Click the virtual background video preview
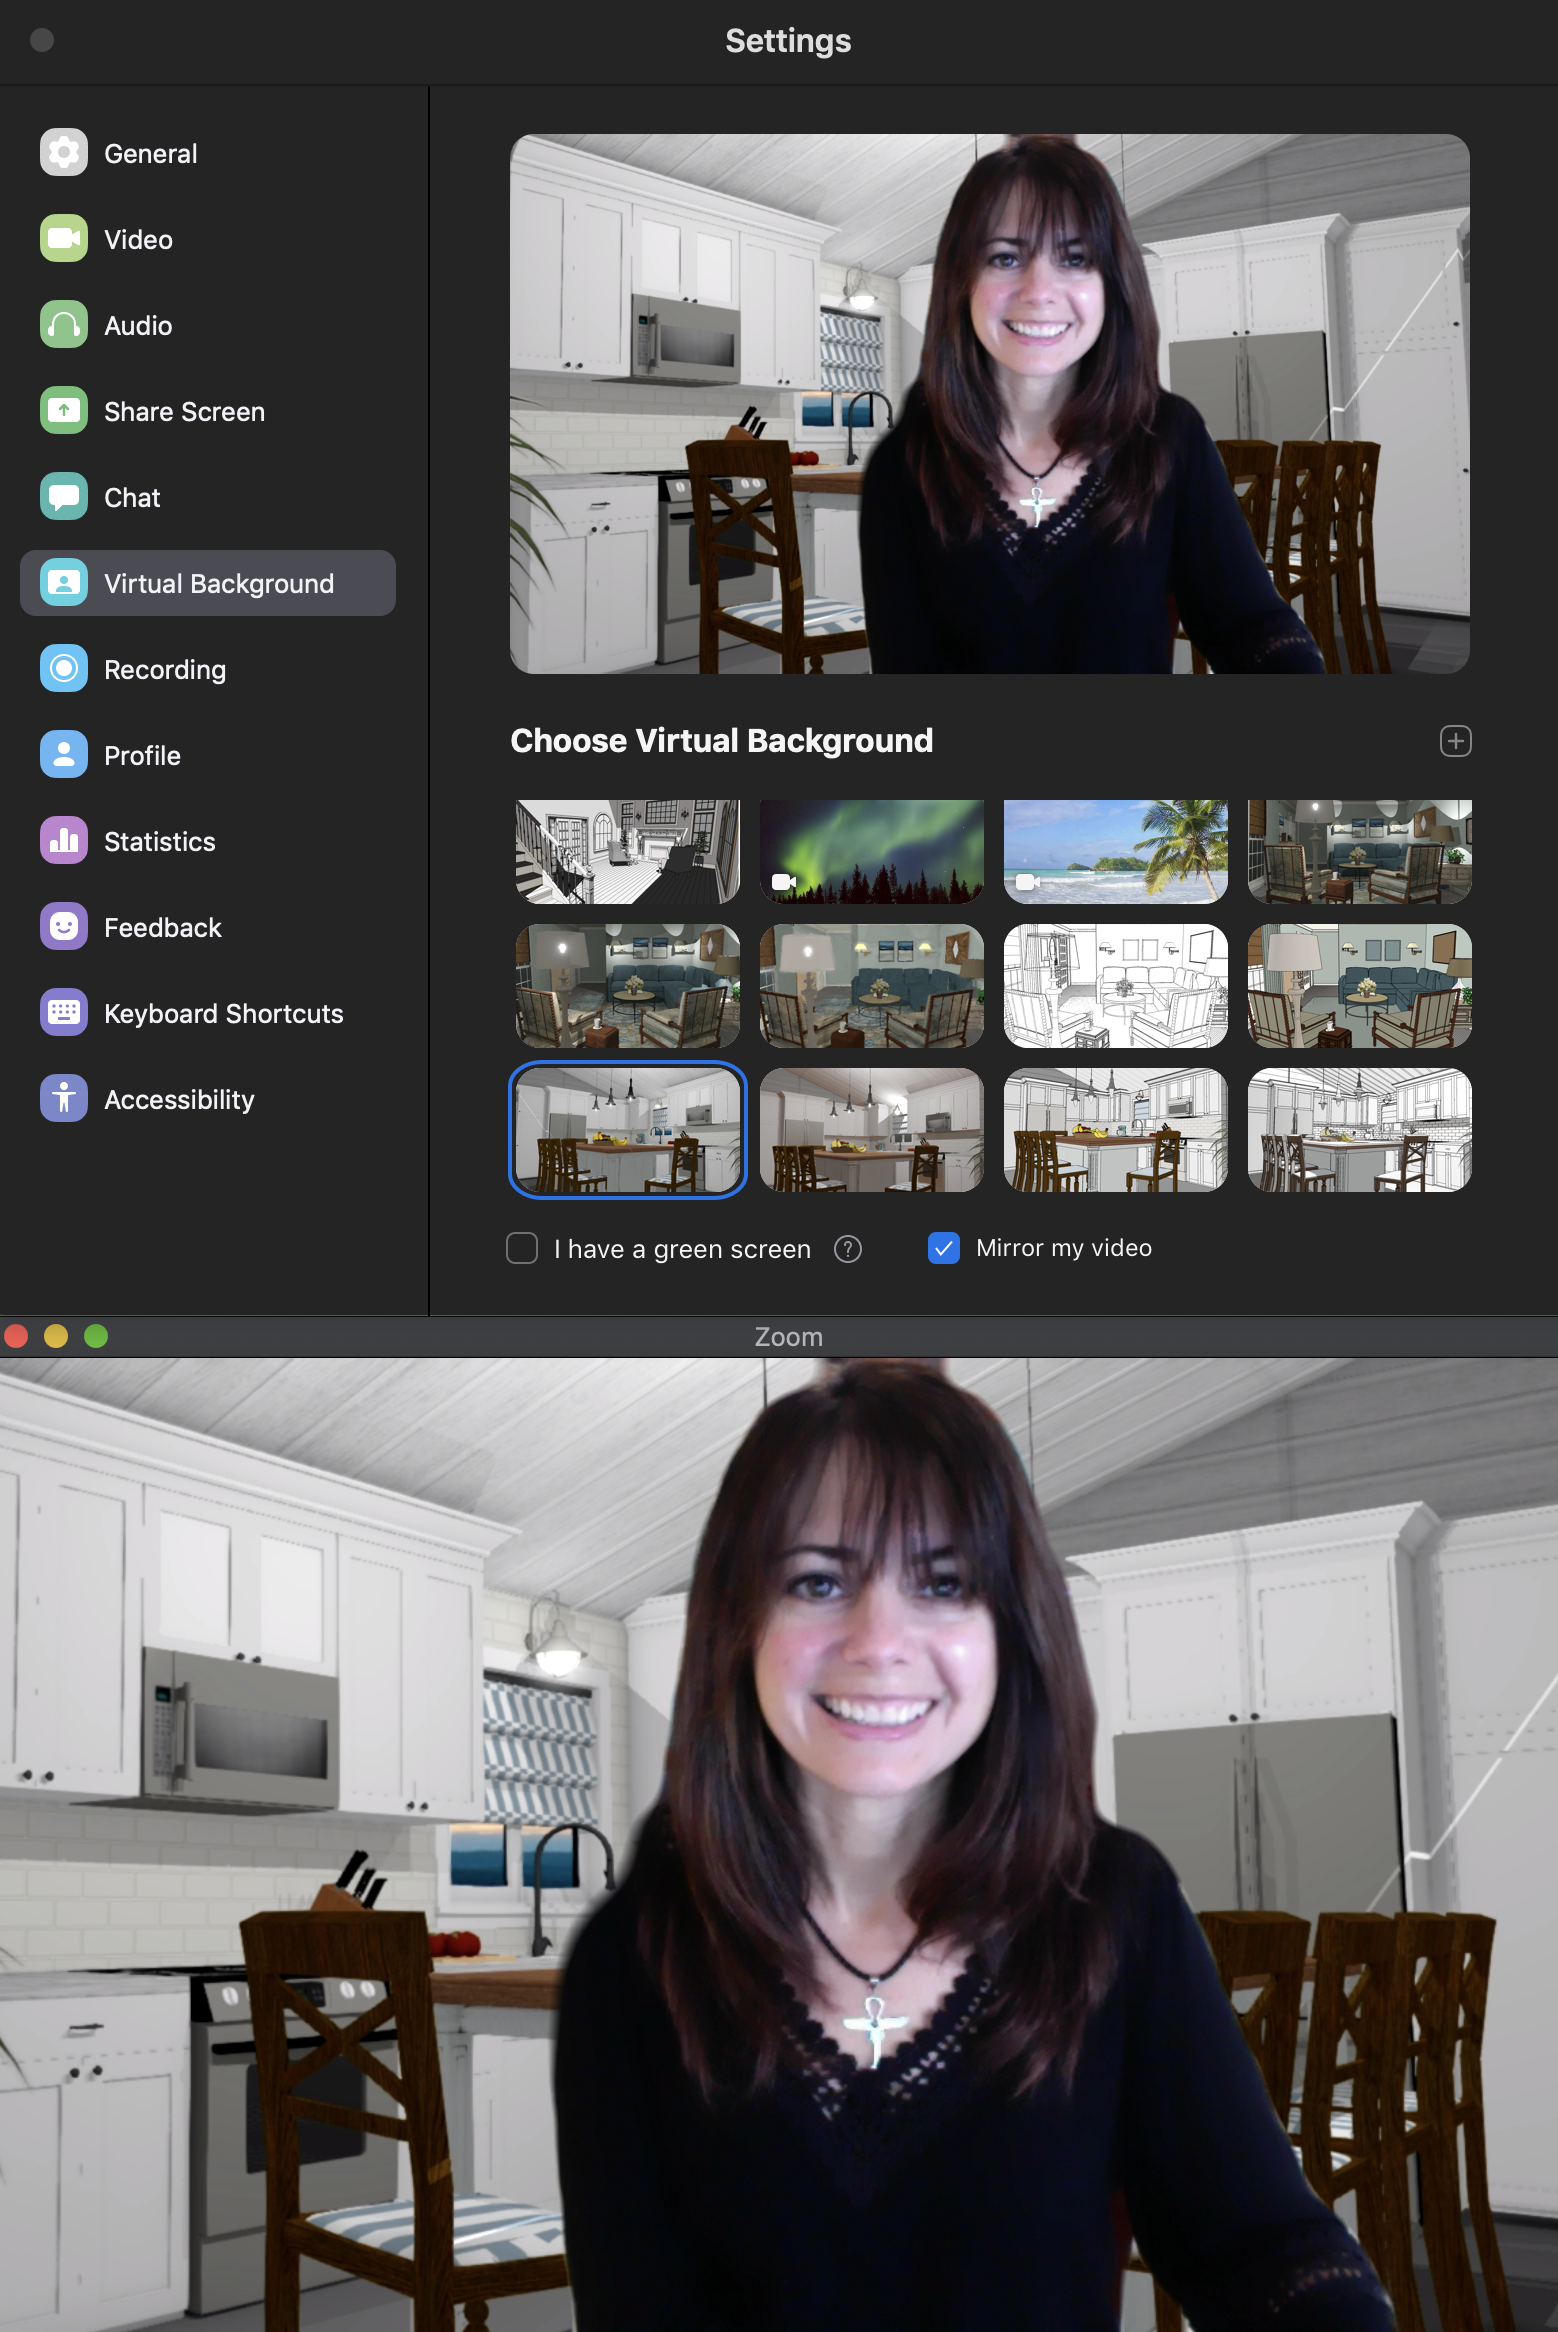This screenshot has width=1558, height=2332. (990, 404)
